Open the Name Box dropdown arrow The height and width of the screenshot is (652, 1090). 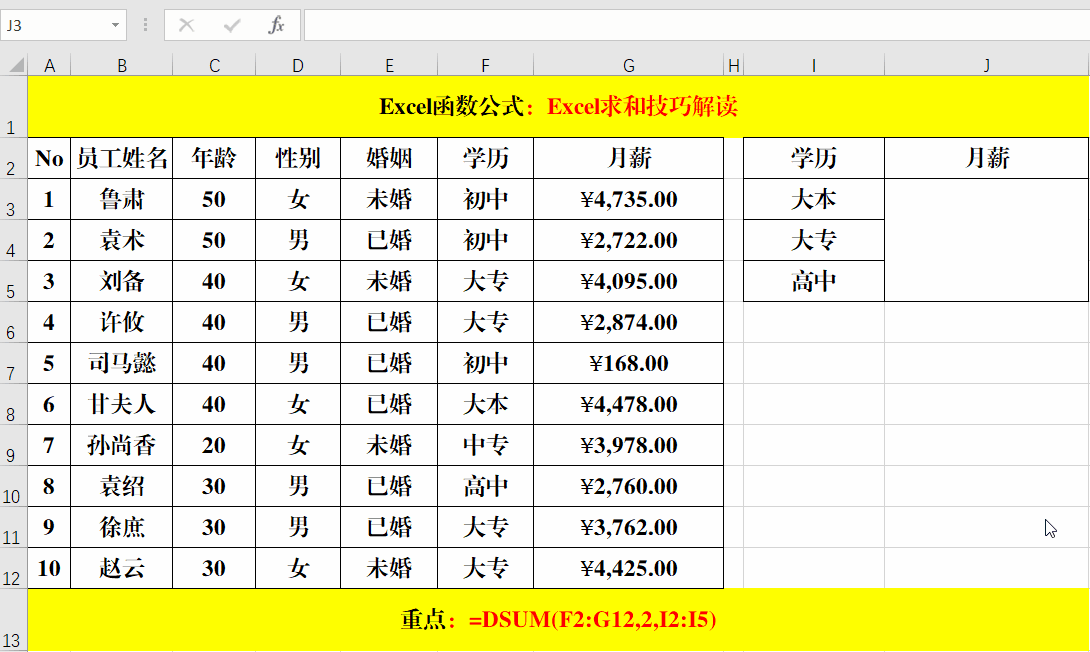tap(114, 24)
